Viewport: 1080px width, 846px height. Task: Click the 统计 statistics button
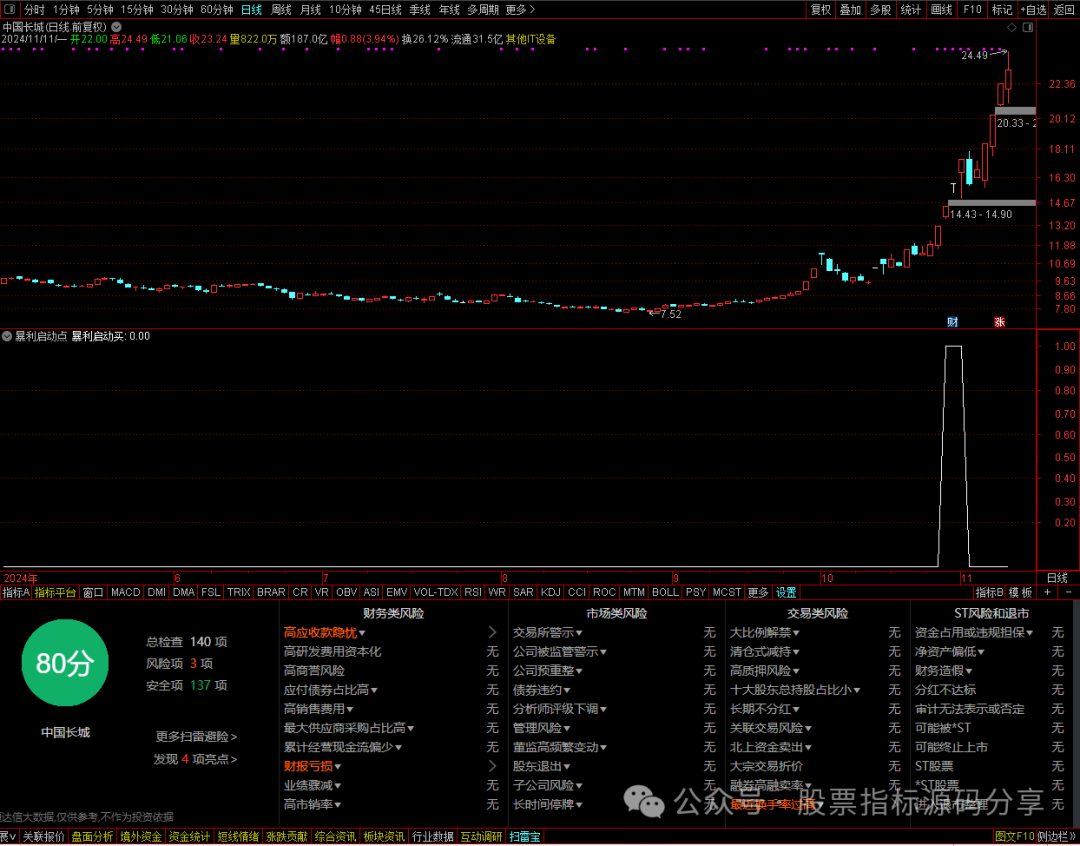click(x=911, y=10)
